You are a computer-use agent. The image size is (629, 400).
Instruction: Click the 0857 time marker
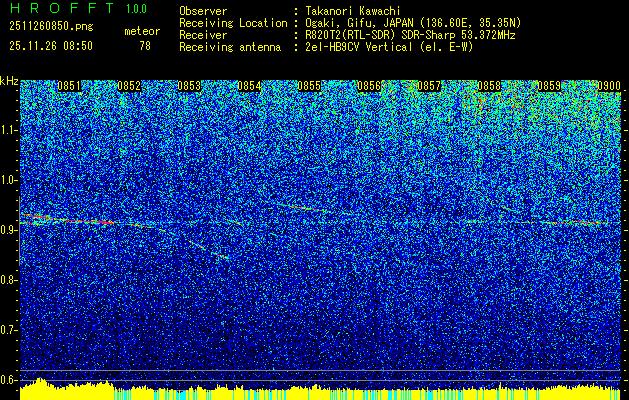click(429, 86)
